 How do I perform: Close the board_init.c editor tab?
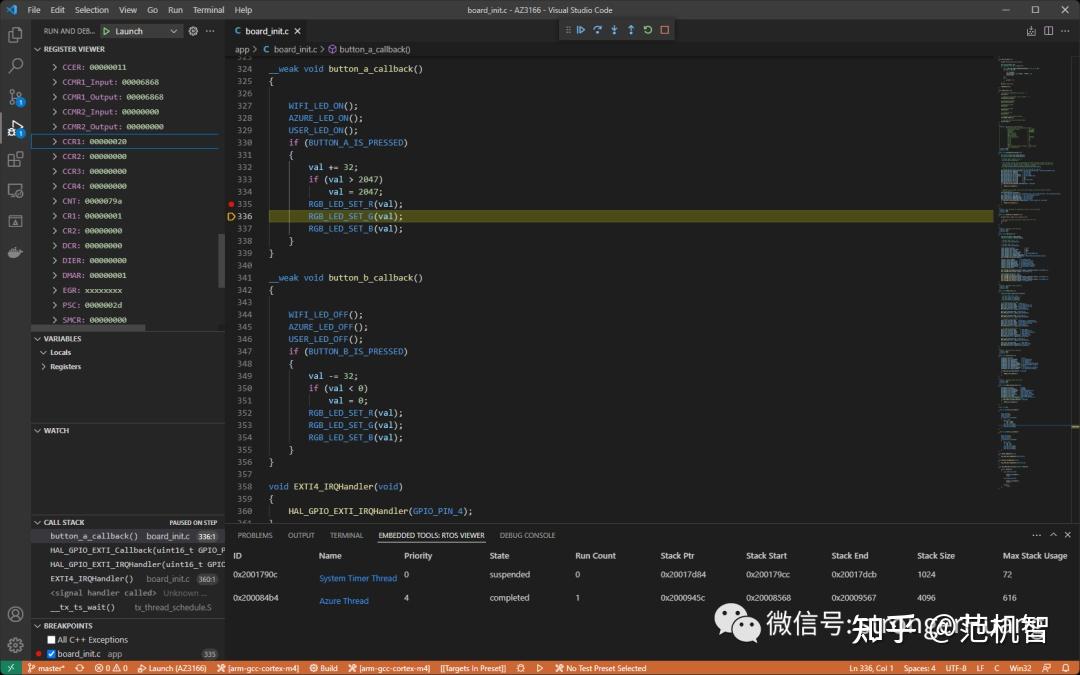point(298,31)
